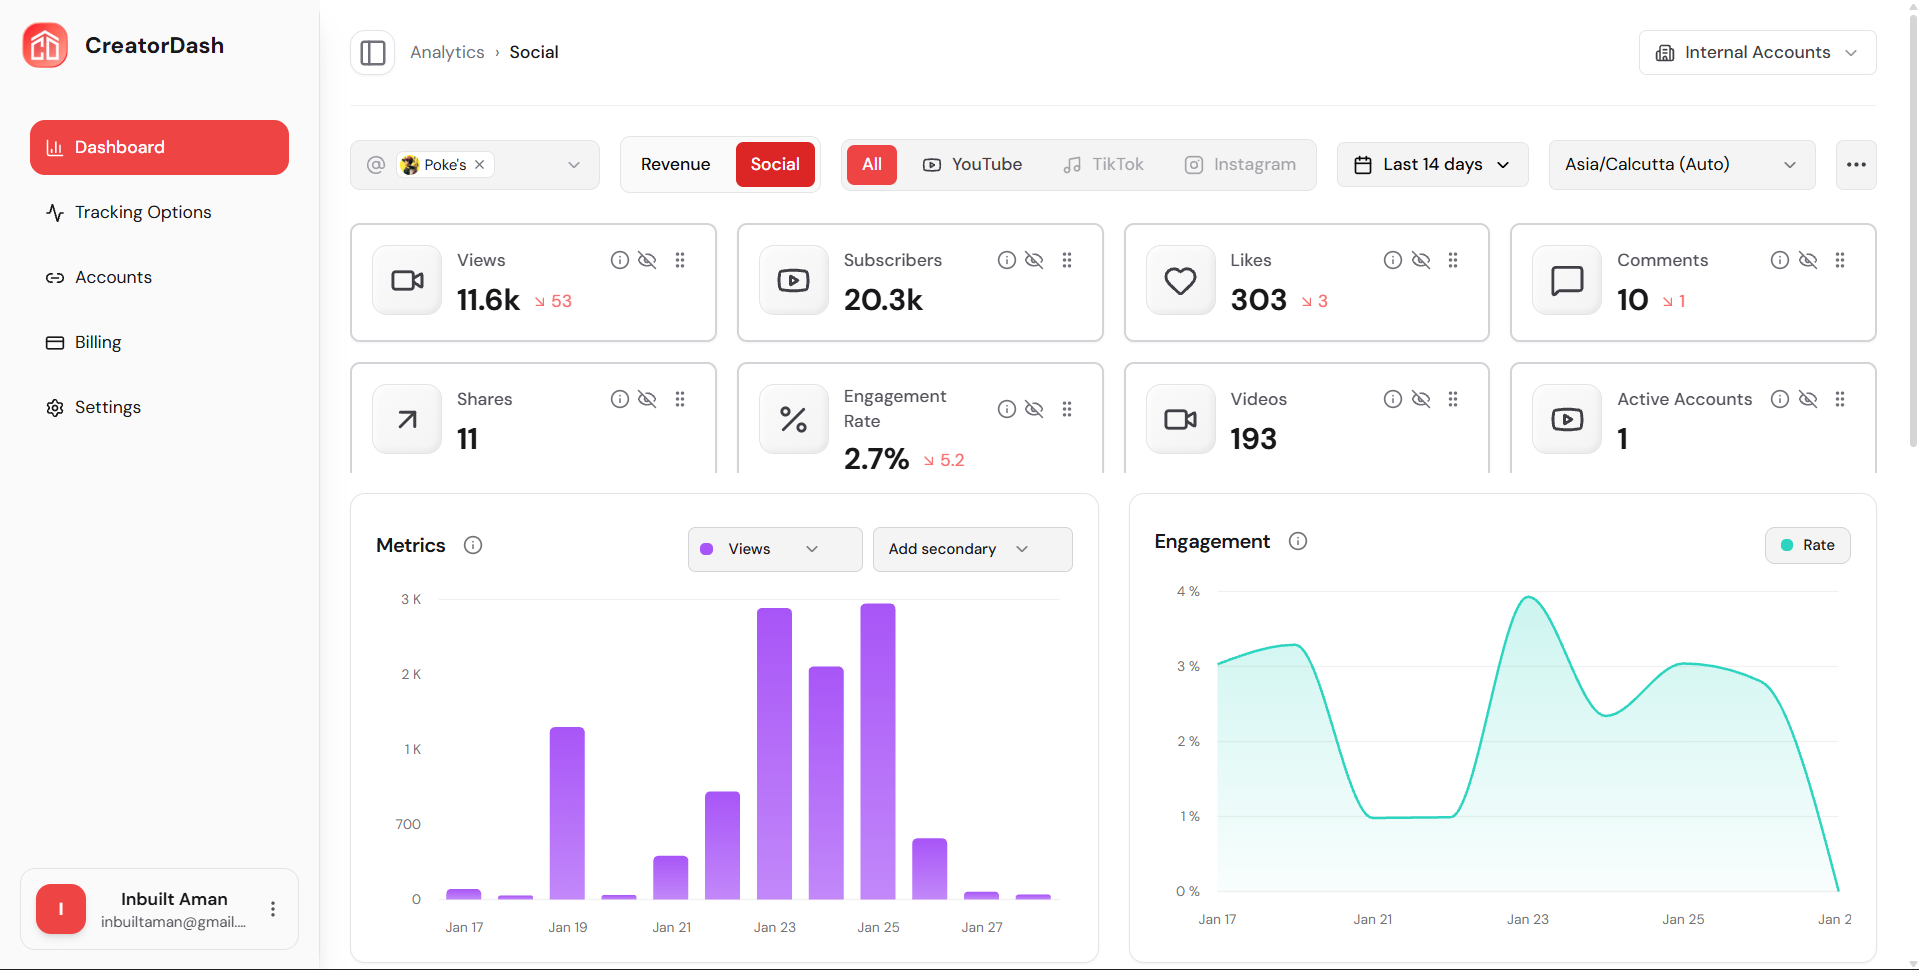Image resolution: width=1919 pixels, height=970 pixels.
Task: Switch to the Revenue tab
Action: pyautogui.click(x=676, y=165)
